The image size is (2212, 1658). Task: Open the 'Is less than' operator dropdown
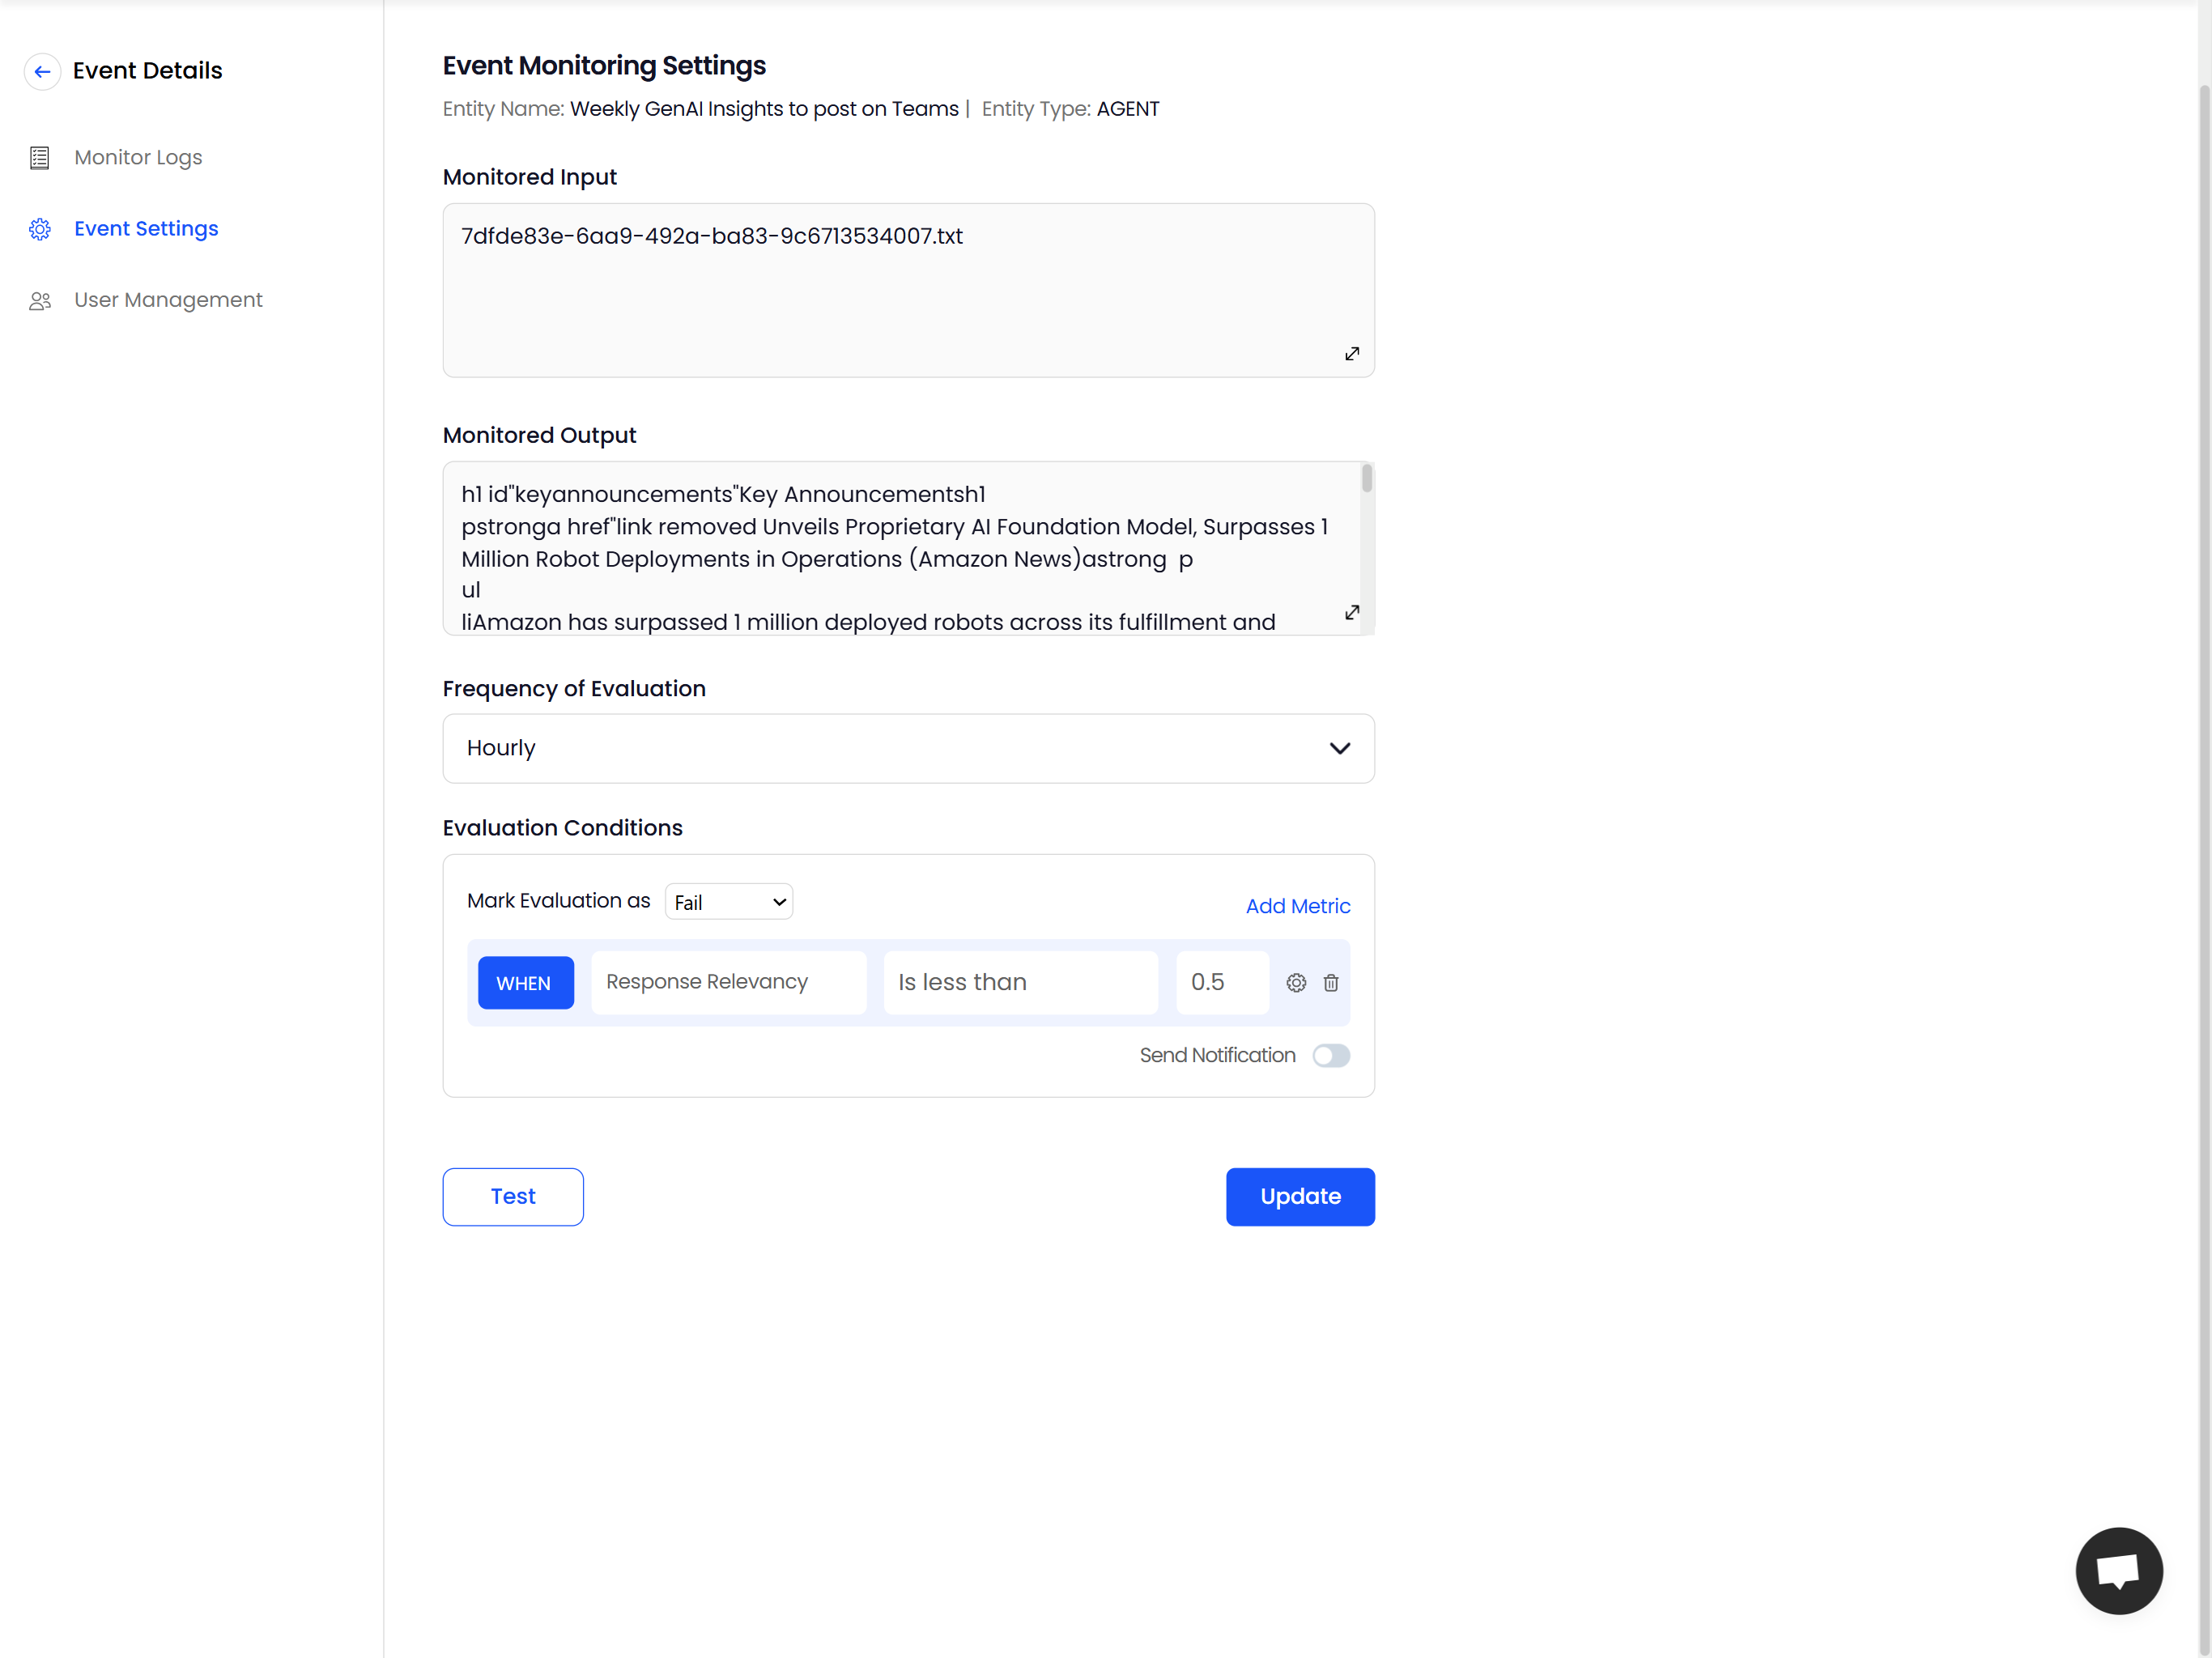1021,983
